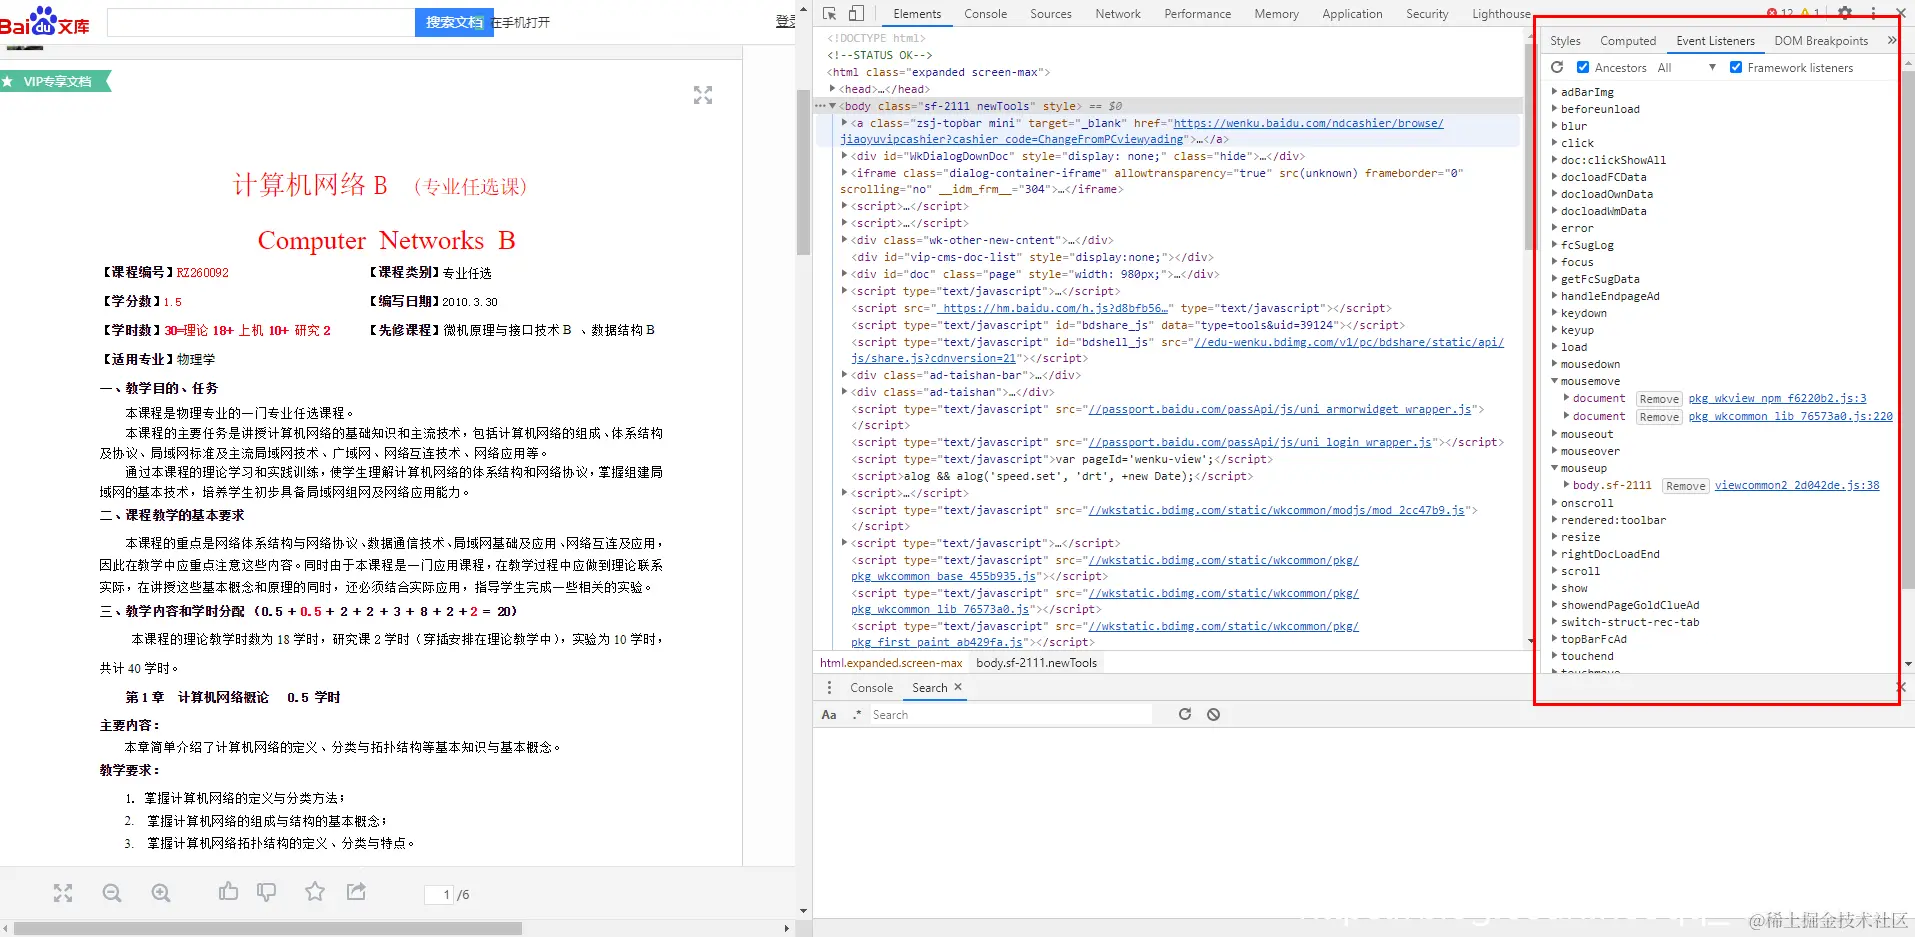Viewport: 1915px width, 937px height.
Task: Open pkg_wkview_npm_f6220b2.js:3 source link
Action: coord(1777,398)
